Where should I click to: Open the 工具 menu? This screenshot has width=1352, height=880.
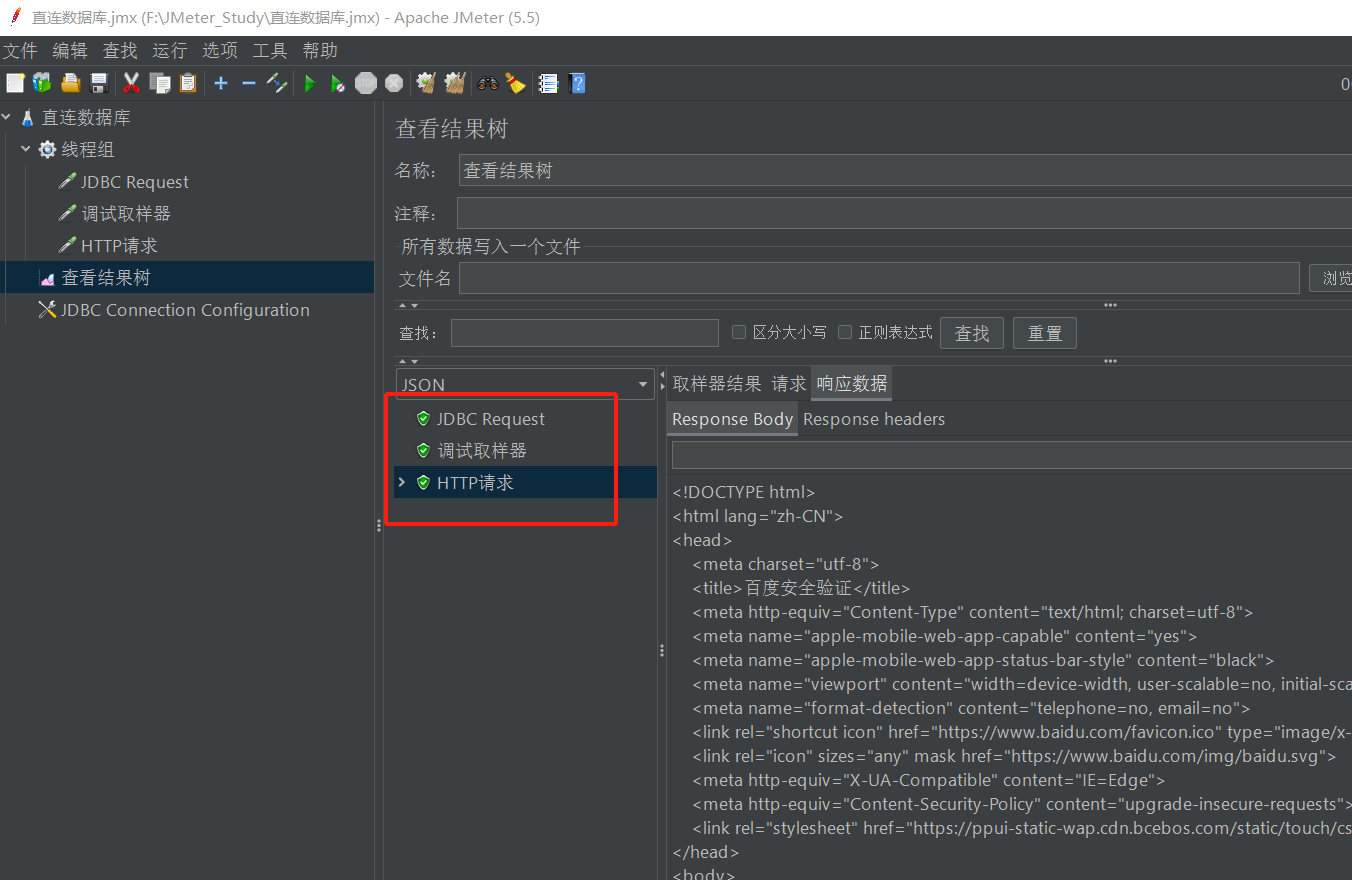(x=270, y=51)
